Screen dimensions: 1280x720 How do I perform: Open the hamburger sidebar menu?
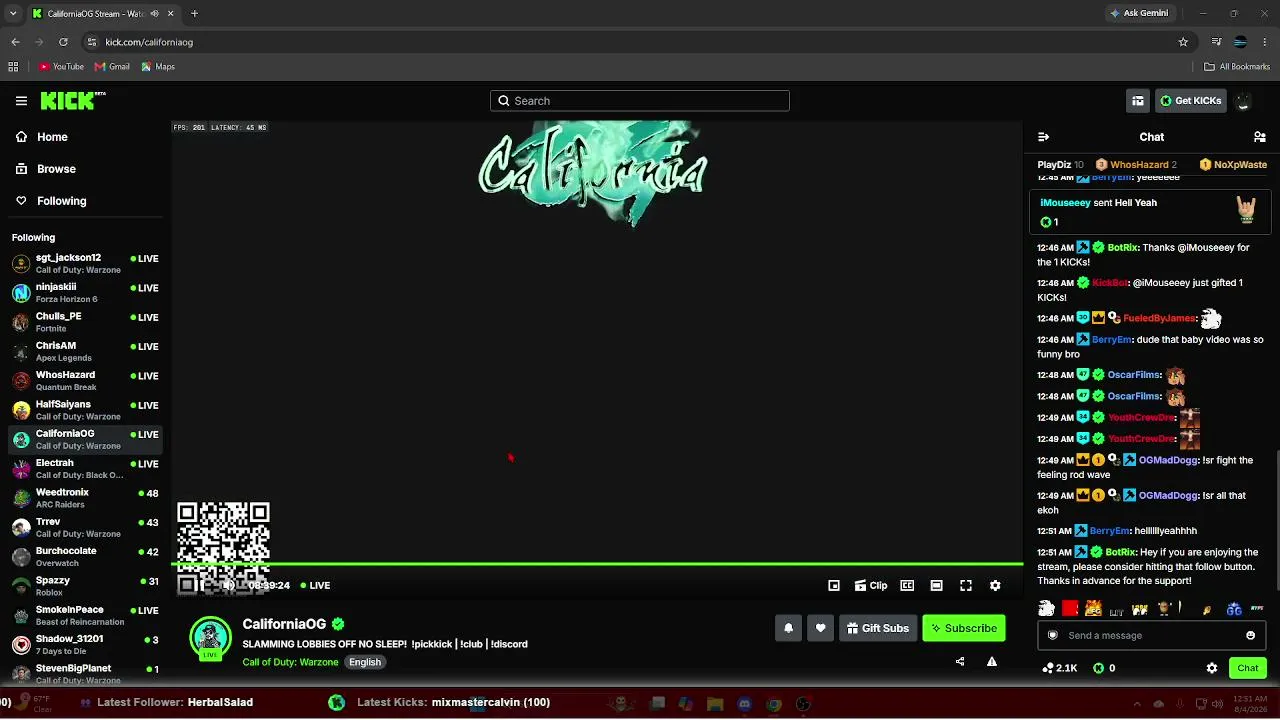[21, 101]
